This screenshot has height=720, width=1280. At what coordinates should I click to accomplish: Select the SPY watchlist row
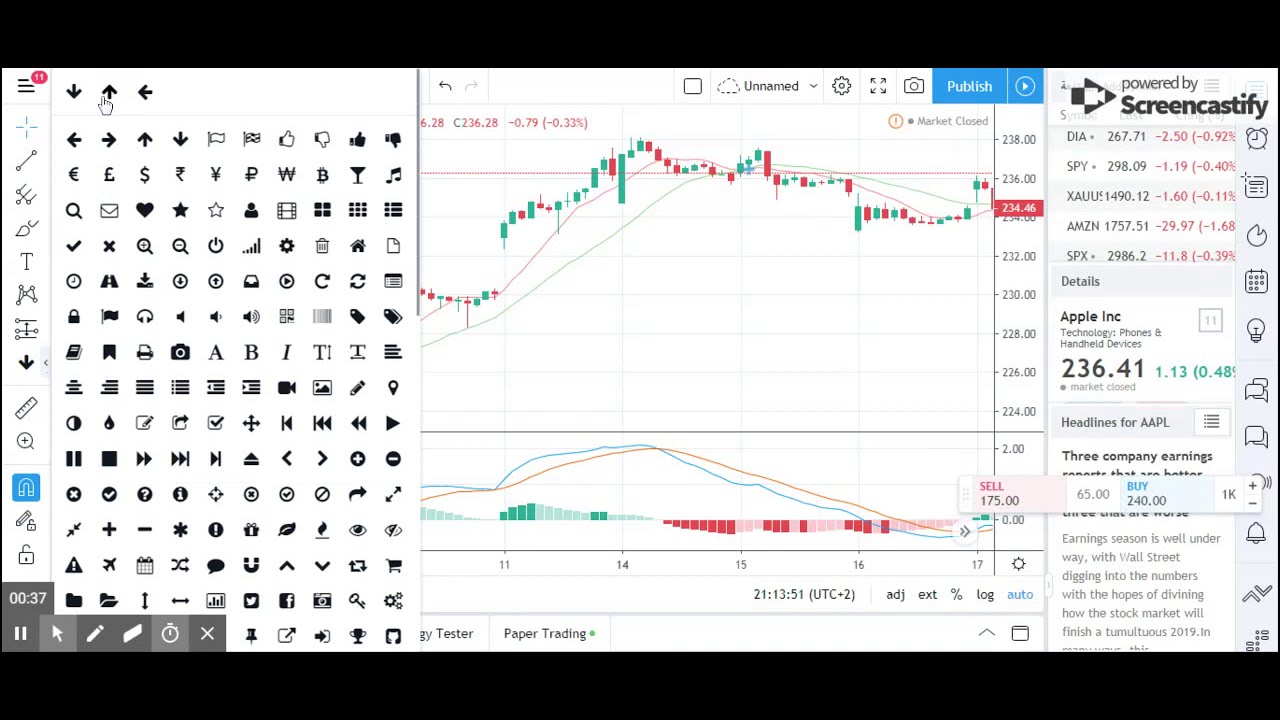[x=1148, y=166]
